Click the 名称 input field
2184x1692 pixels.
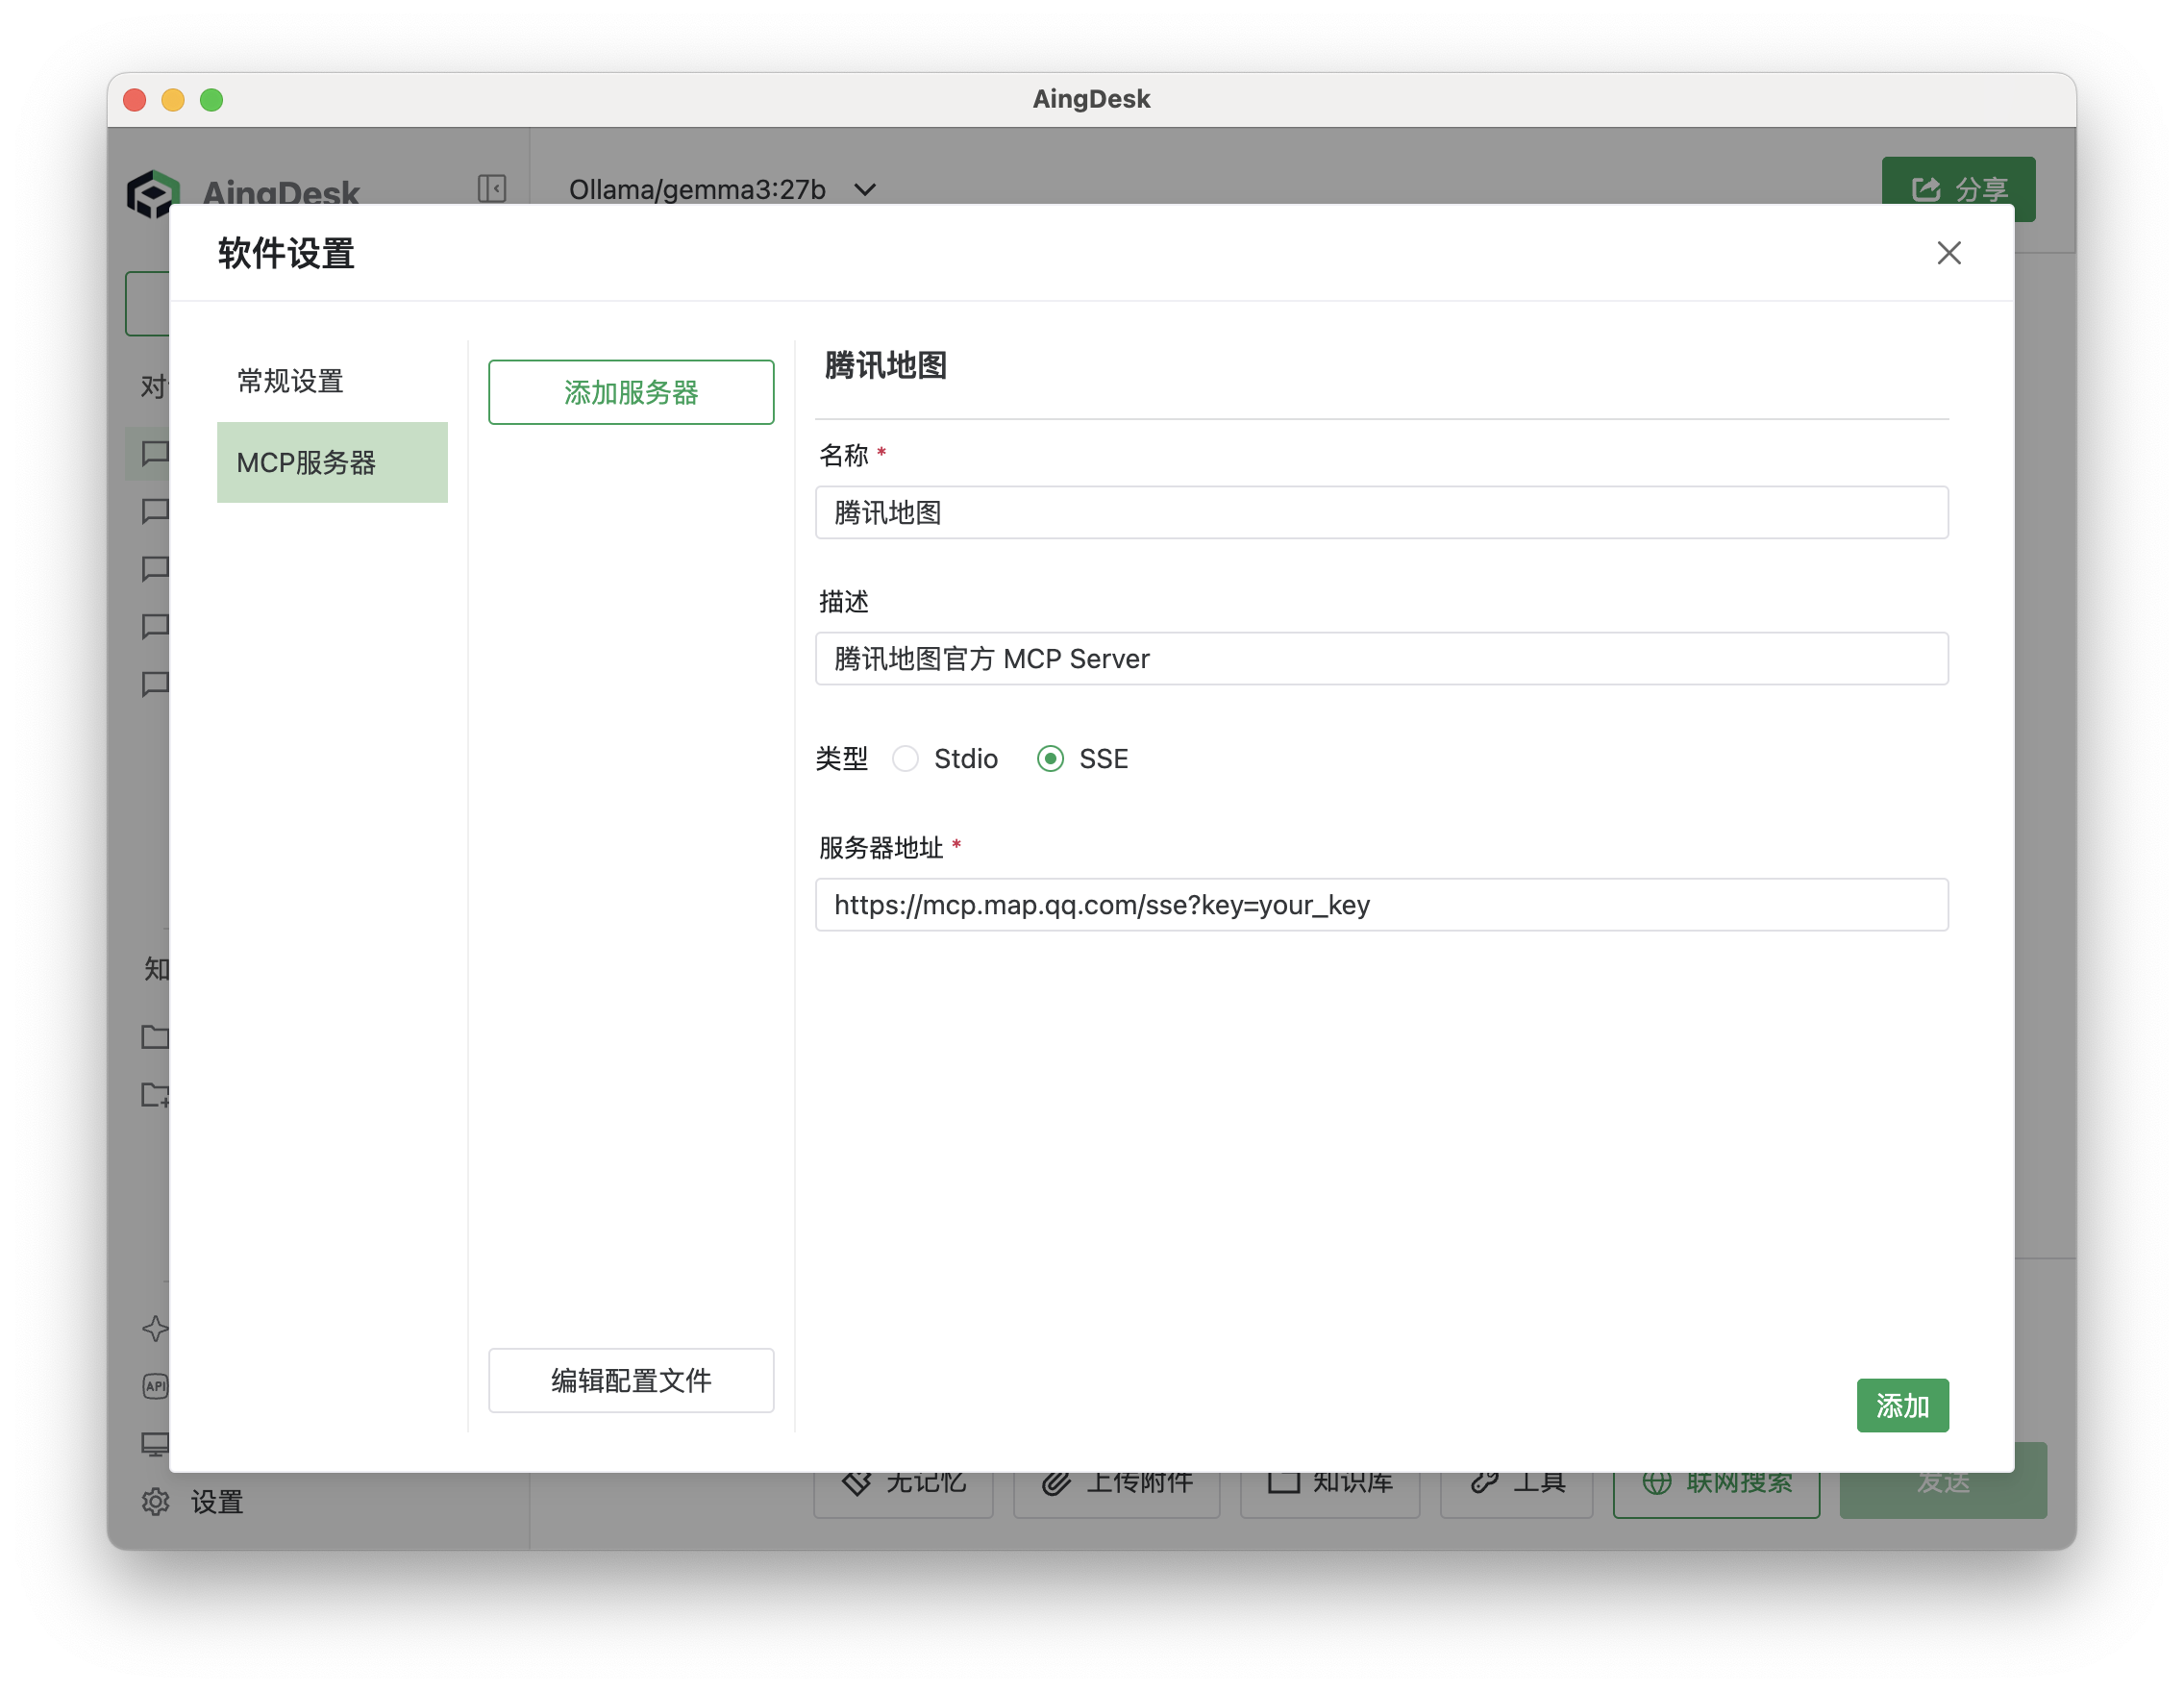[x=1380, y=513]
